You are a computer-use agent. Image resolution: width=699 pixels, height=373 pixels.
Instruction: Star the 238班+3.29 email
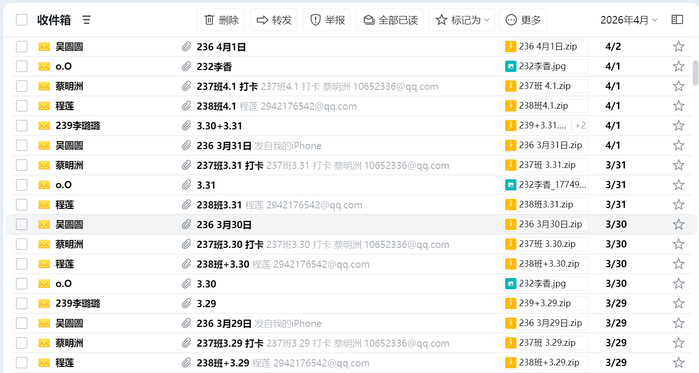tap(678, 362)
